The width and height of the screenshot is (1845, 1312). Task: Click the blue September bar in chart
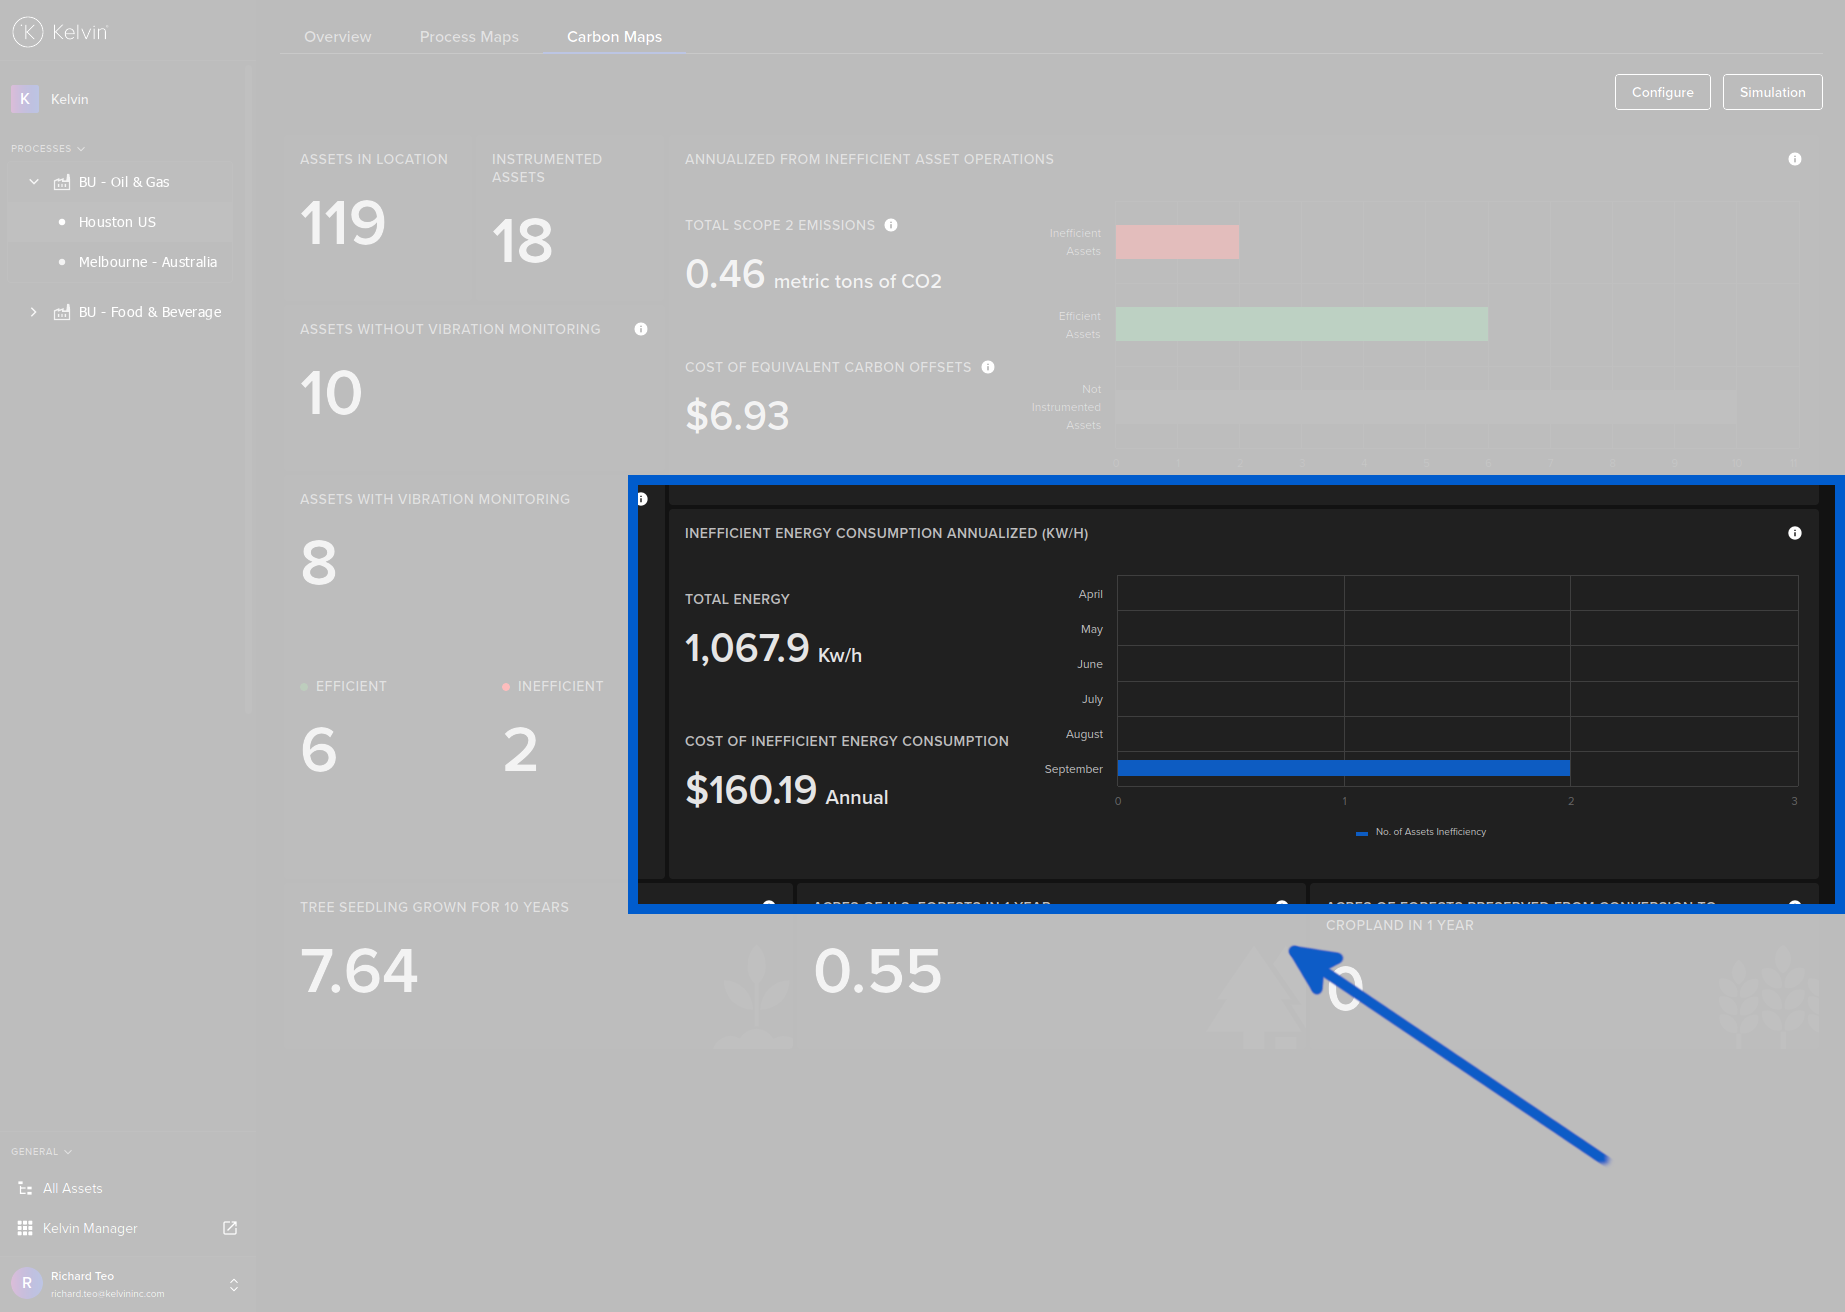click(x=1343, y=768)
